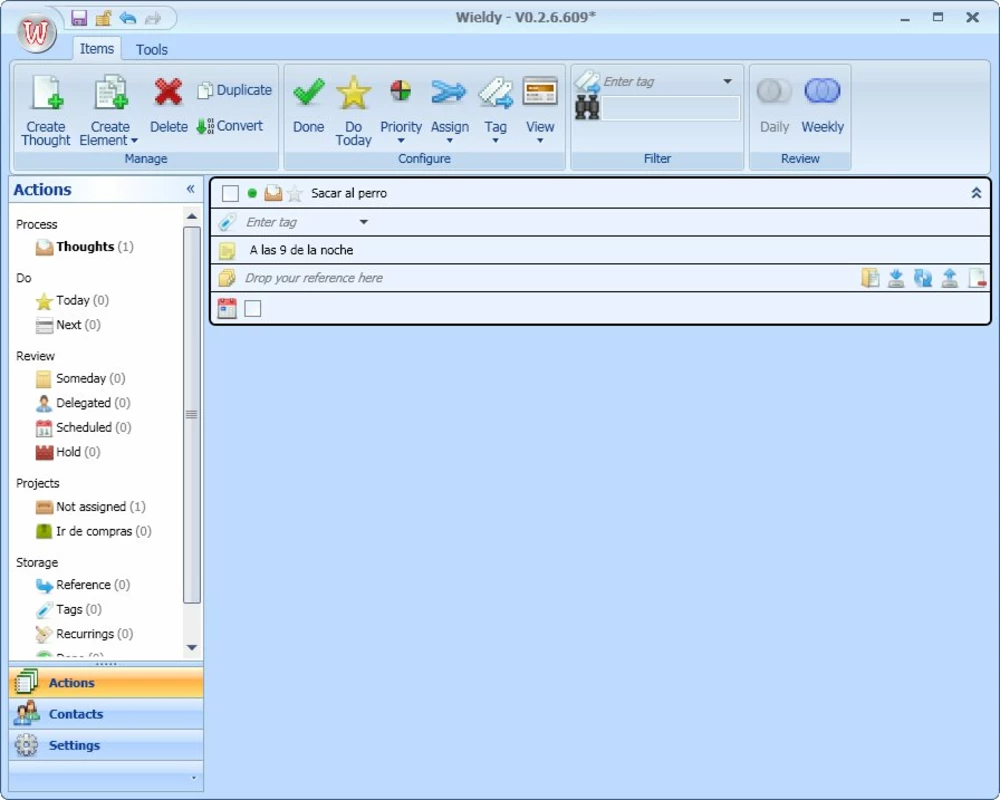
Task: Open the Actions navigation section
Action: click(x=106, y=683)
